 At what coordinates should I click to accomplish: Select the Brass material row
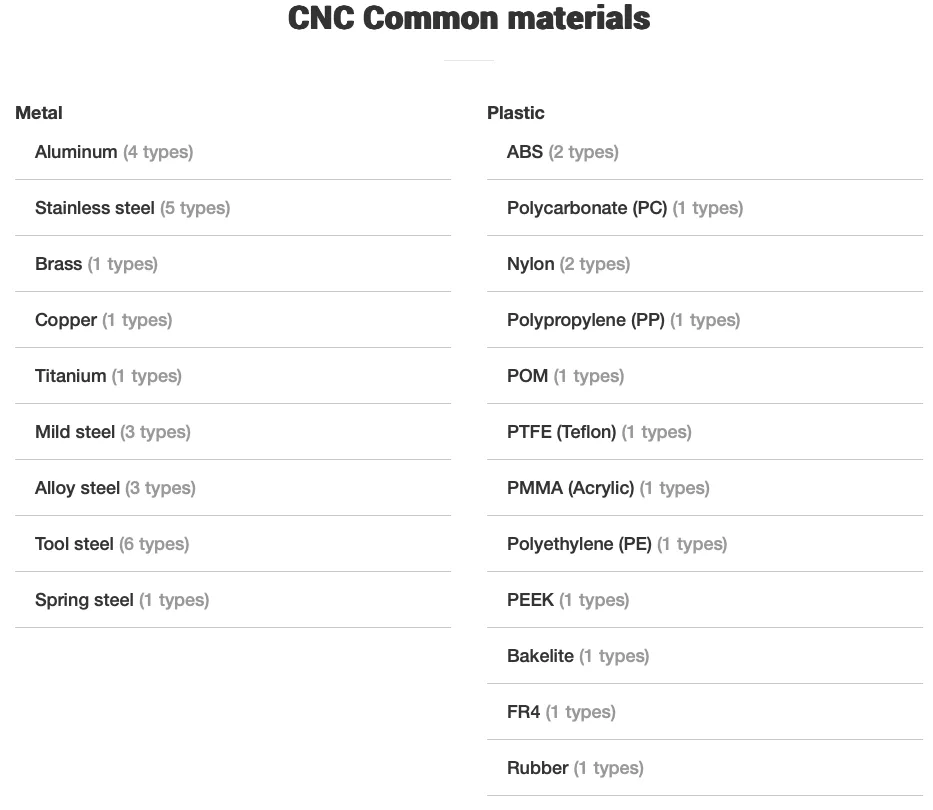[x=233, y=264]
